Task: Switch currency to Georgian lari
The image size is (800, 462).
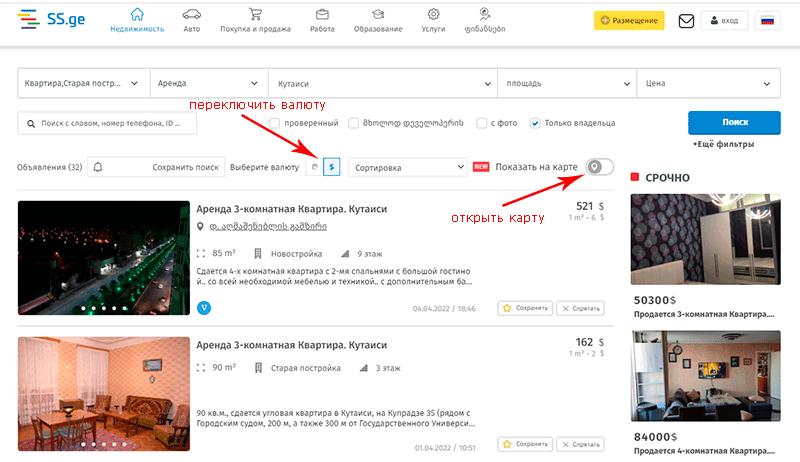Action: coord(314,167)
